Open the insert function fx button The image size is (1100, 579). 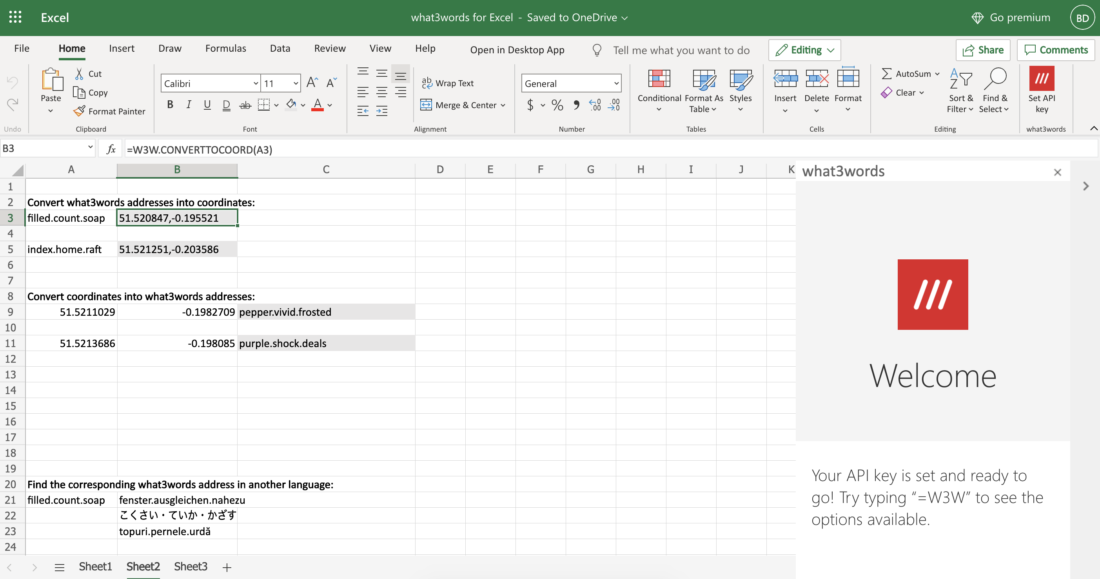coord(111,149)
